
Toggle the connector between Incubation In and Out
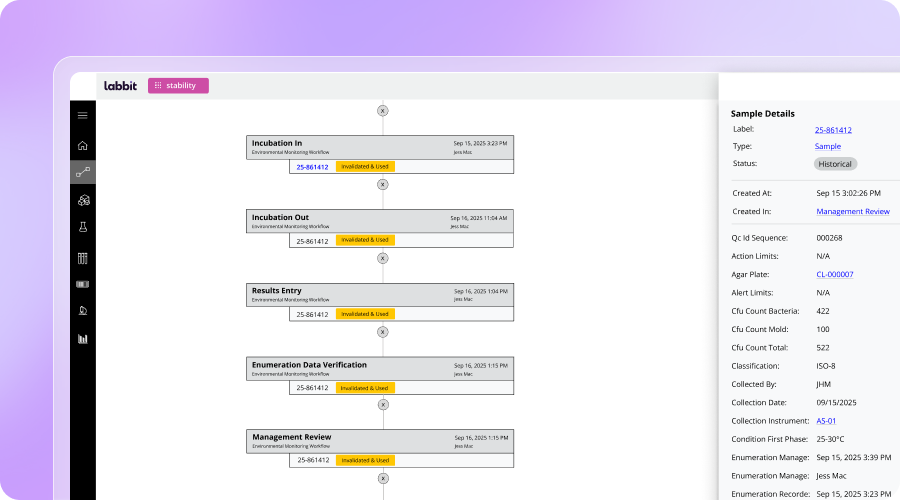pos(383,184)
